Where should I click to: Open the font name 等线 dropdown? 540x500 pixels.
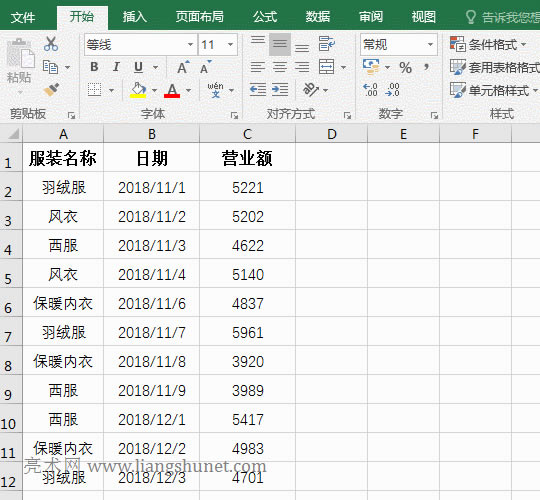point(190,44)
